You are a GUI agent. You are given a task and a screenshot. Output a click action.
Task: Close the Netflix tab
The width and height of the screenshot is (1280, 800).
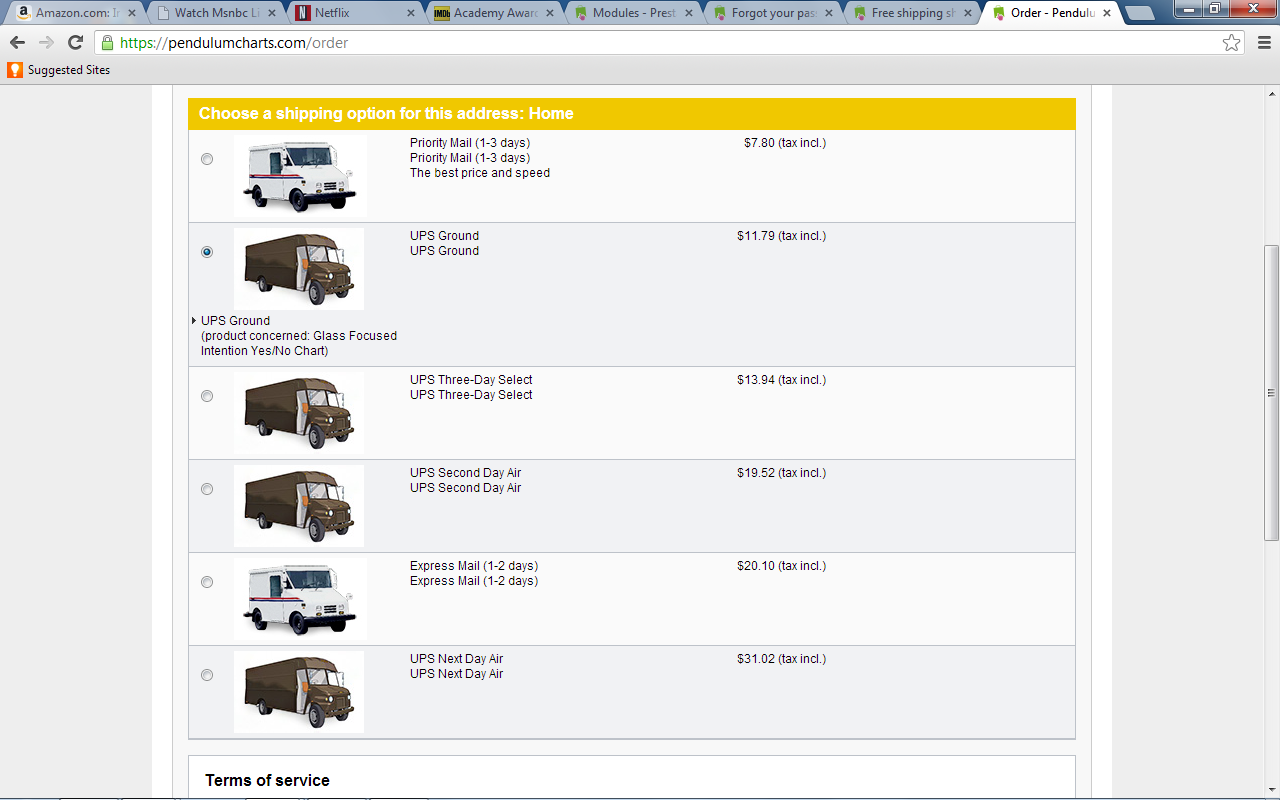click(x=409, y=14)
